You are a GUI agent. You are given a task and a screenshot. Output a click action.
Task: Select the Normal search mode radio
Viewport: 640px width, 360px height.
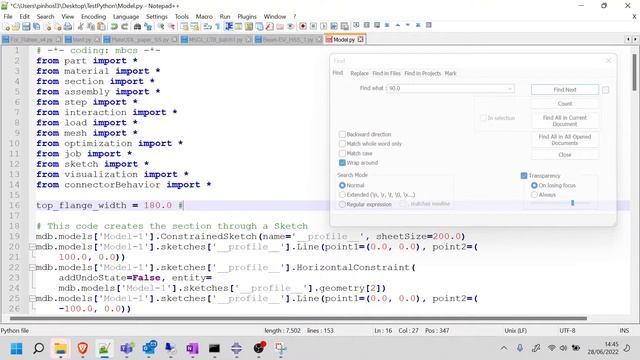(342, 185)
